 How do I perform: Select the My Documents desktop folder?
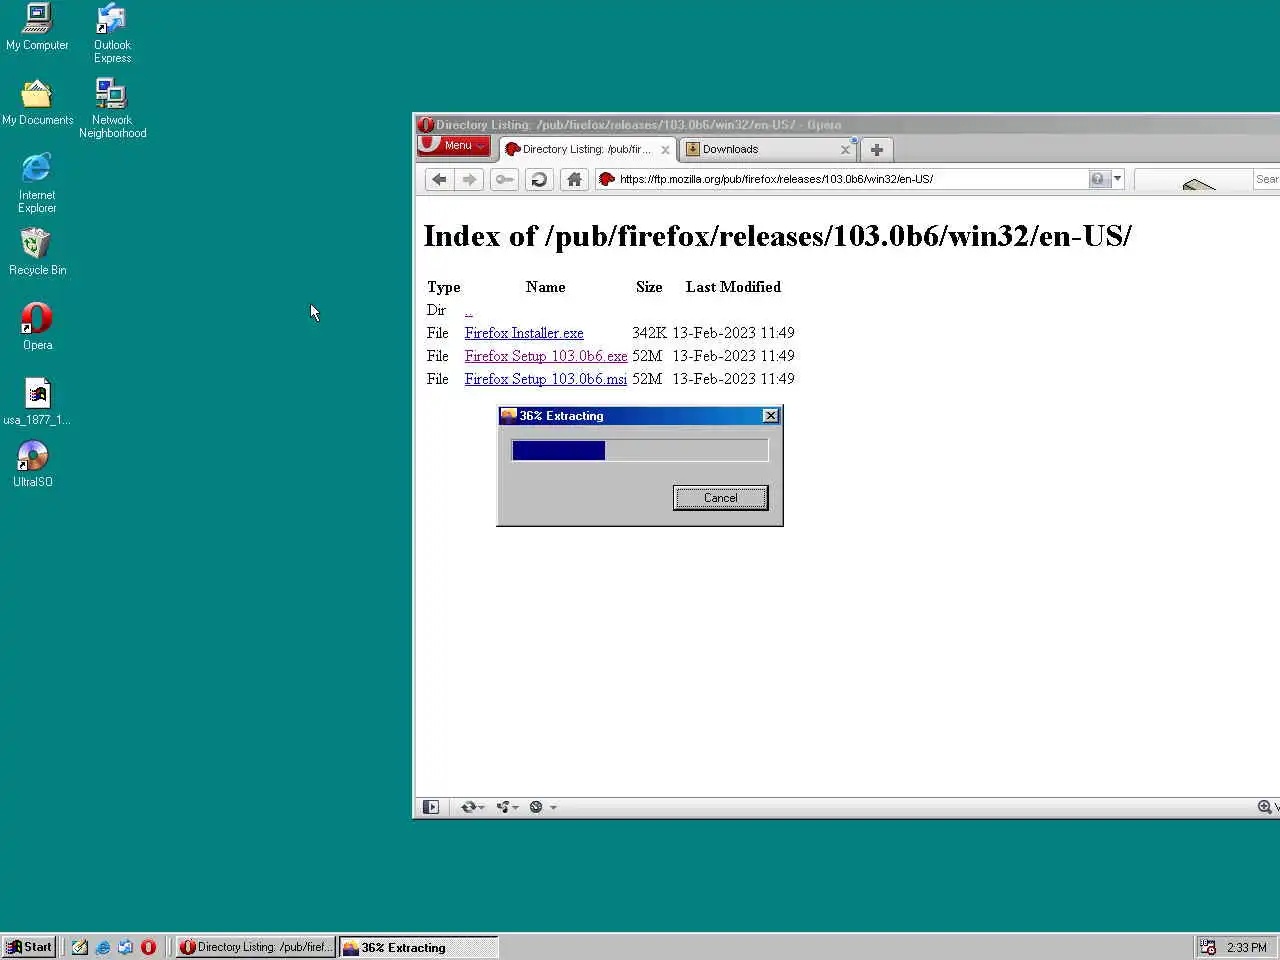pyautogui.click(x=37, y=103)
